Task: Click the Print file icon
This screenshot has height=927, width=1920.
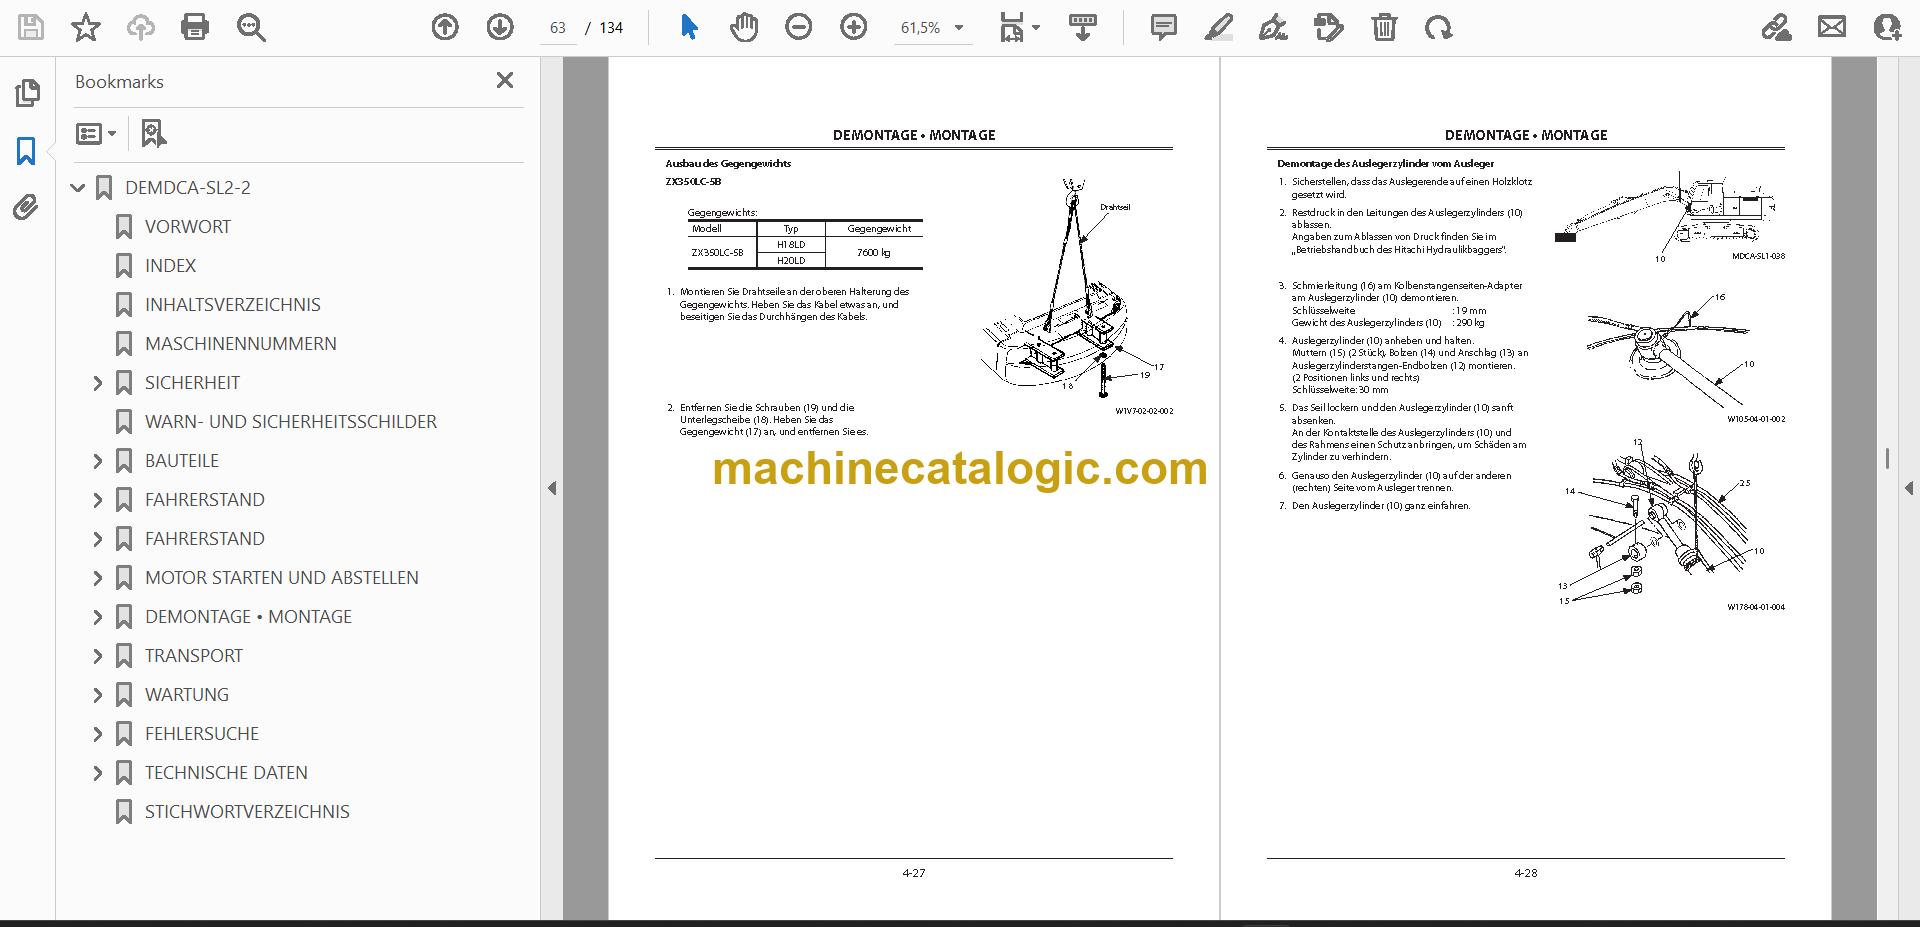Action: pos(195,27)
